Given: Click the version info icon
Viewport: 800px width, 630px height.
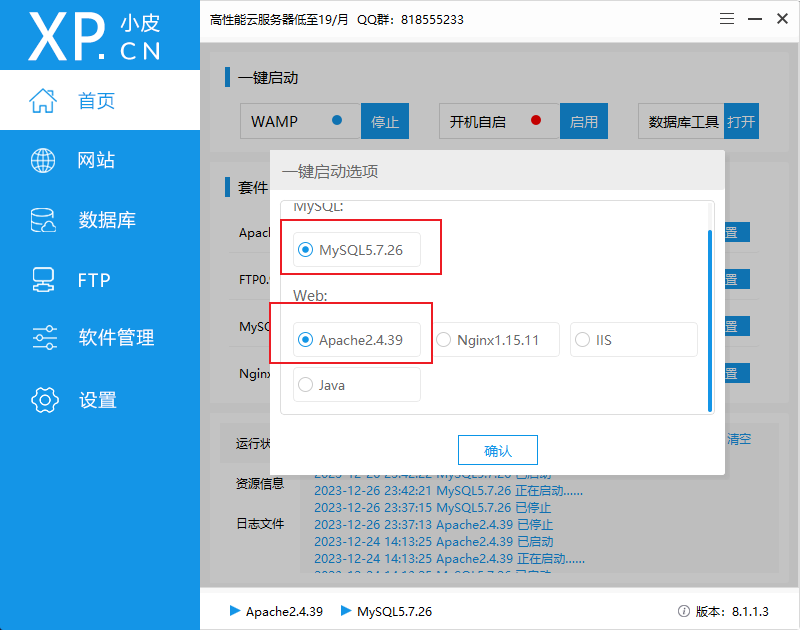Looking at the screenshot, I should point(684,611).
